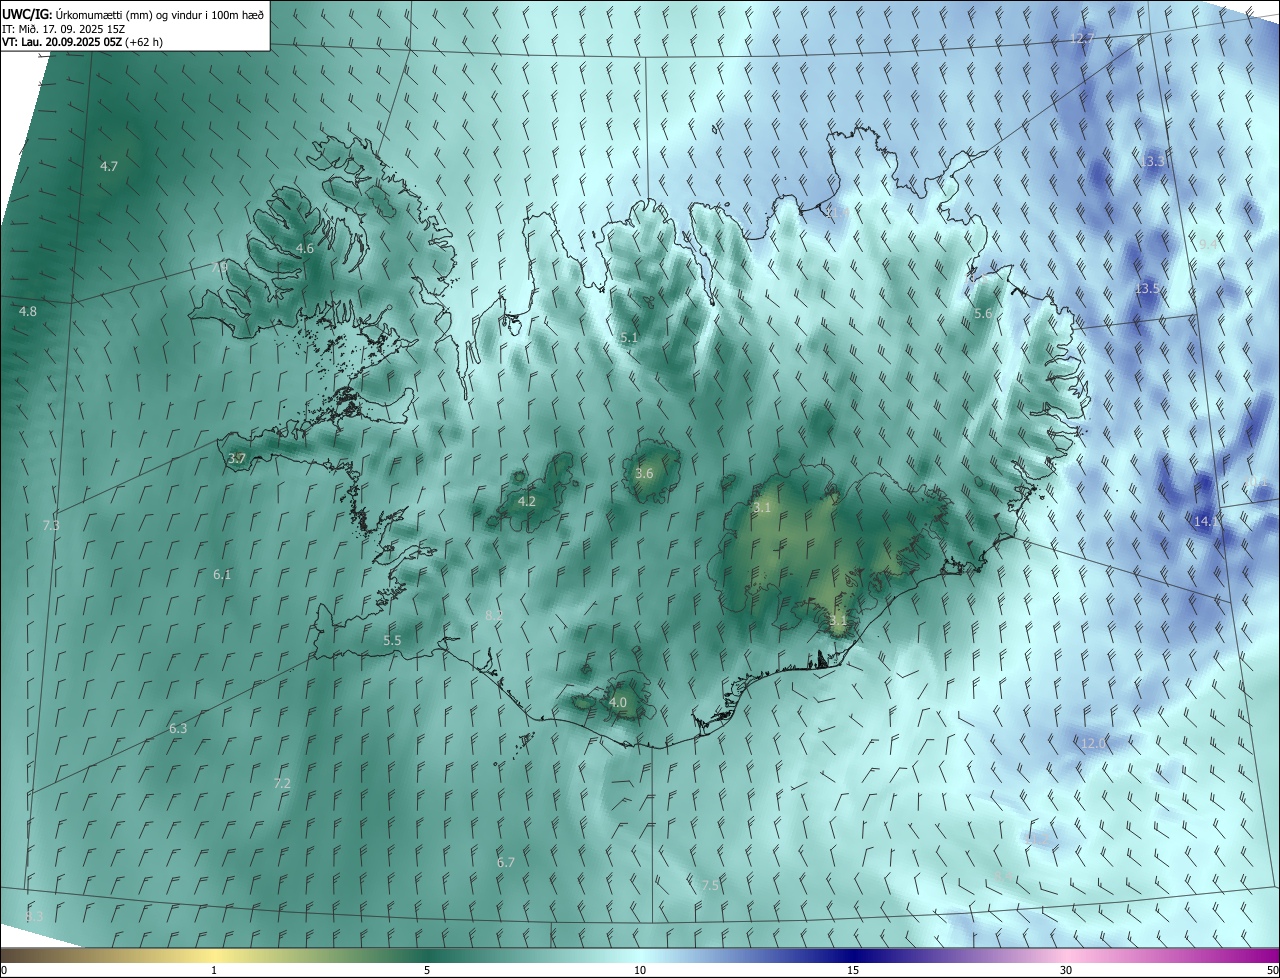
Task: Click the 3.7 value on Snæfellsnes
Action: (x=237, y=458)
